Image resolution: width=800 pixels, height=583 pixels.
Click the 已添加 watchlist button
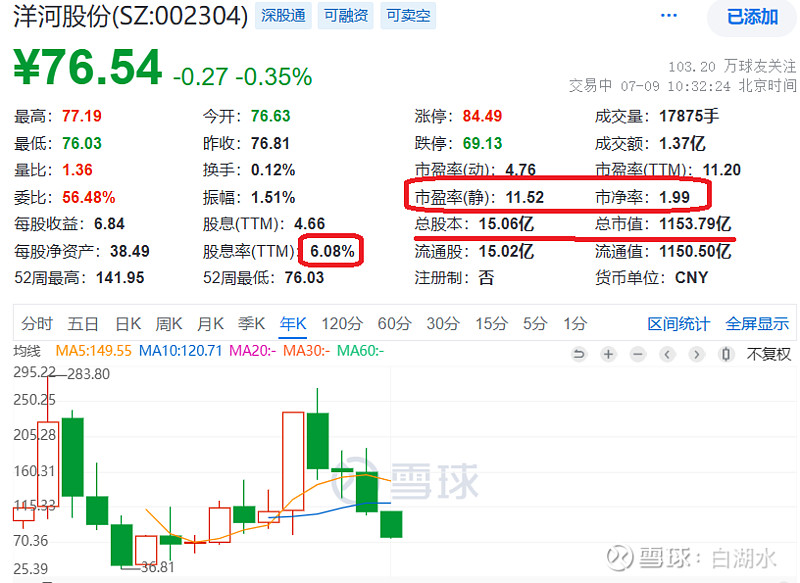753,17
